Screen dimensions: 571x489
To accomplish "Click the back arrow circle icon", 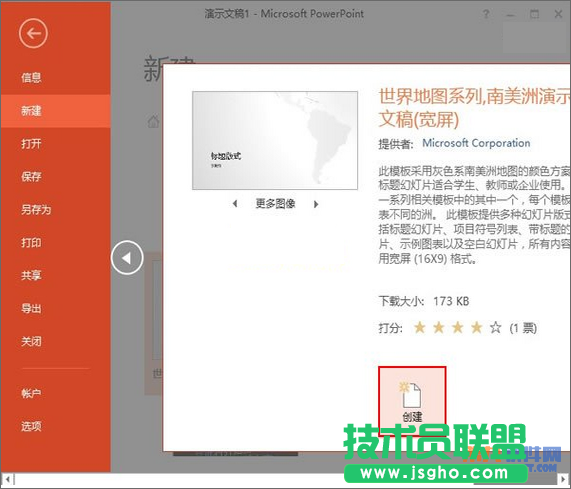I will point(33,34).
